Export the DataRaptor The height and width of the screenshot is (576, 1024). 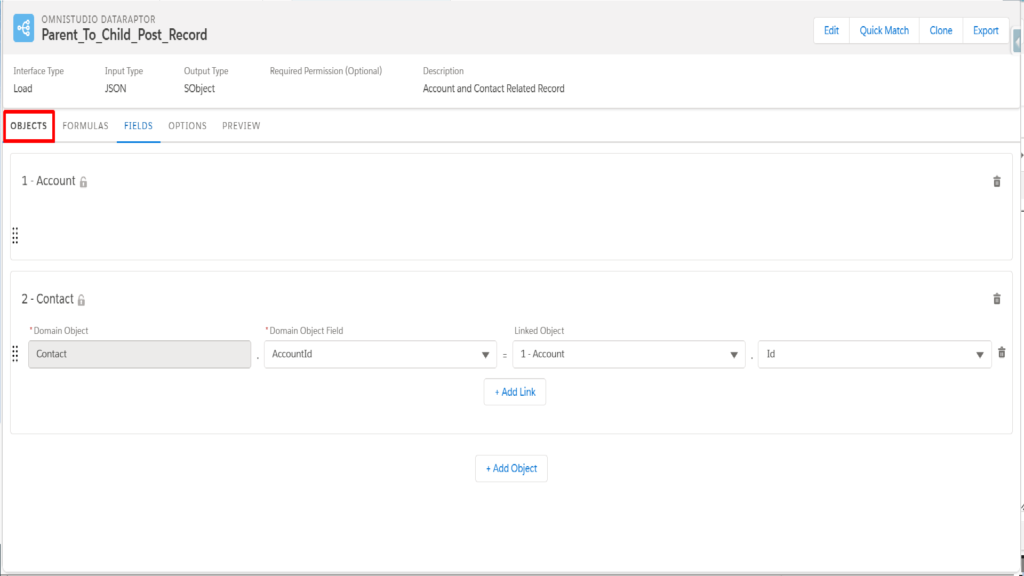tap(985, 31)
